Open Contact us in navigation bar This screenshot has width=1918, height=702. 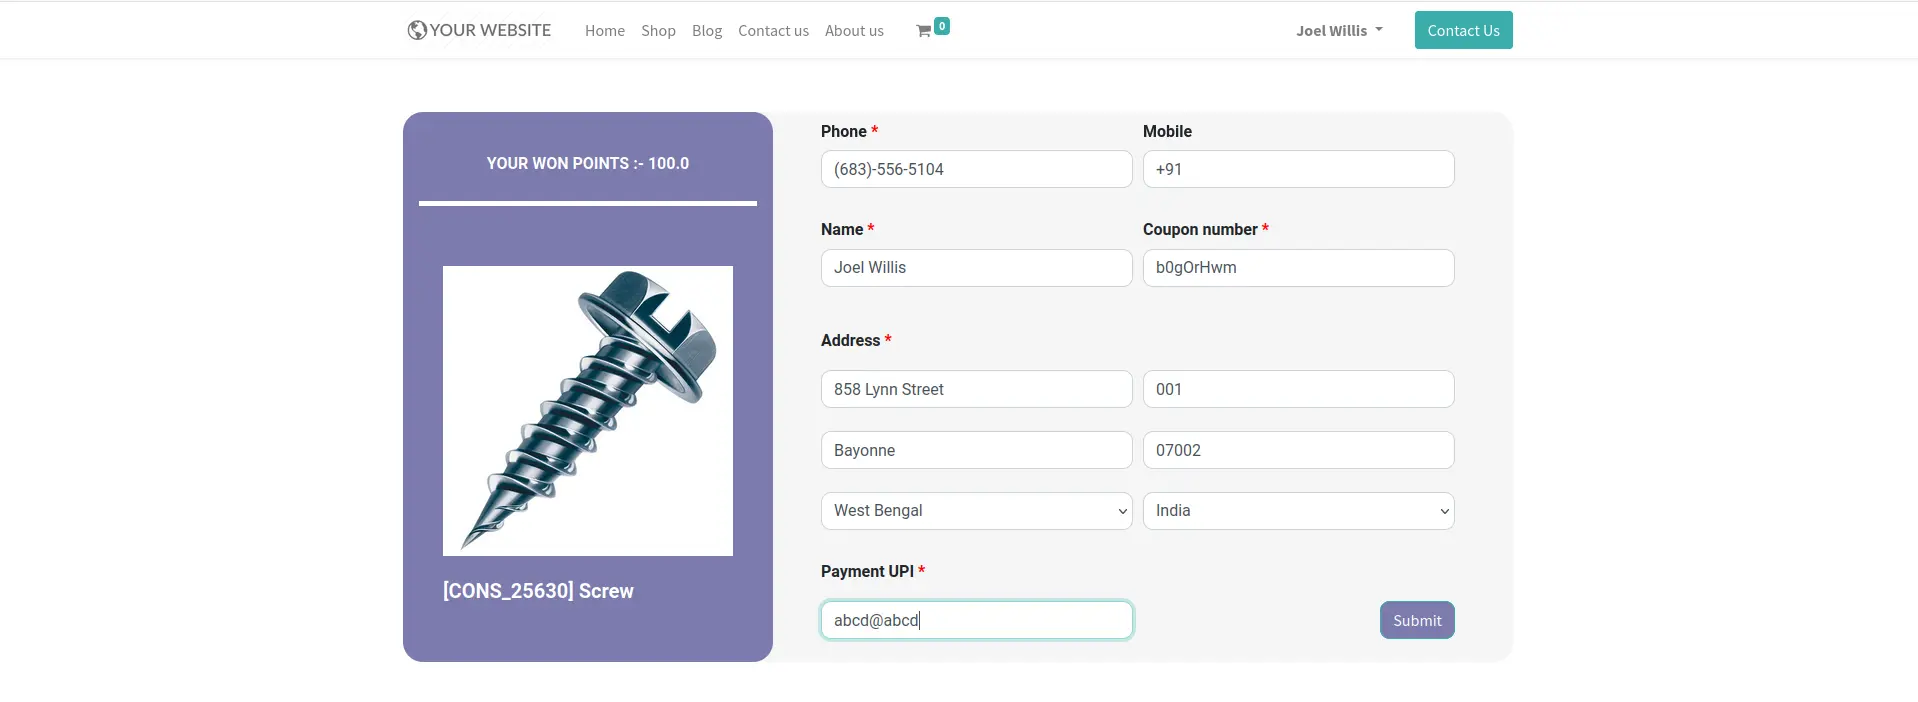pos(773,31)
